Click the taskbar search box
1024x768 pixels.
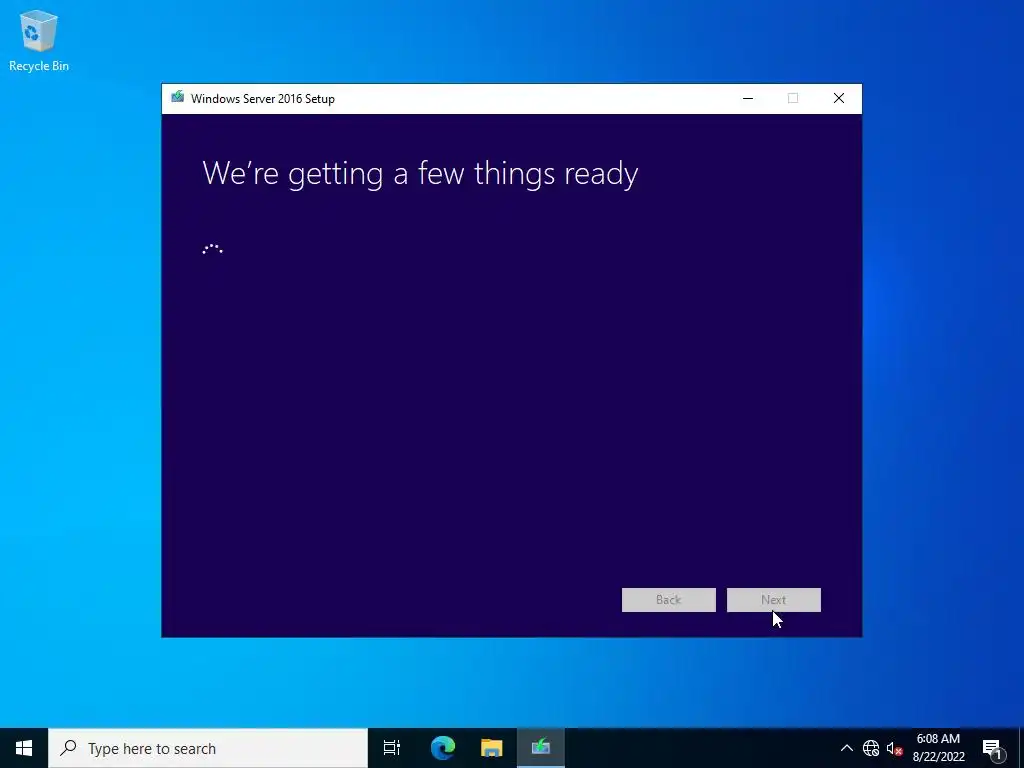tap(208, 748)
